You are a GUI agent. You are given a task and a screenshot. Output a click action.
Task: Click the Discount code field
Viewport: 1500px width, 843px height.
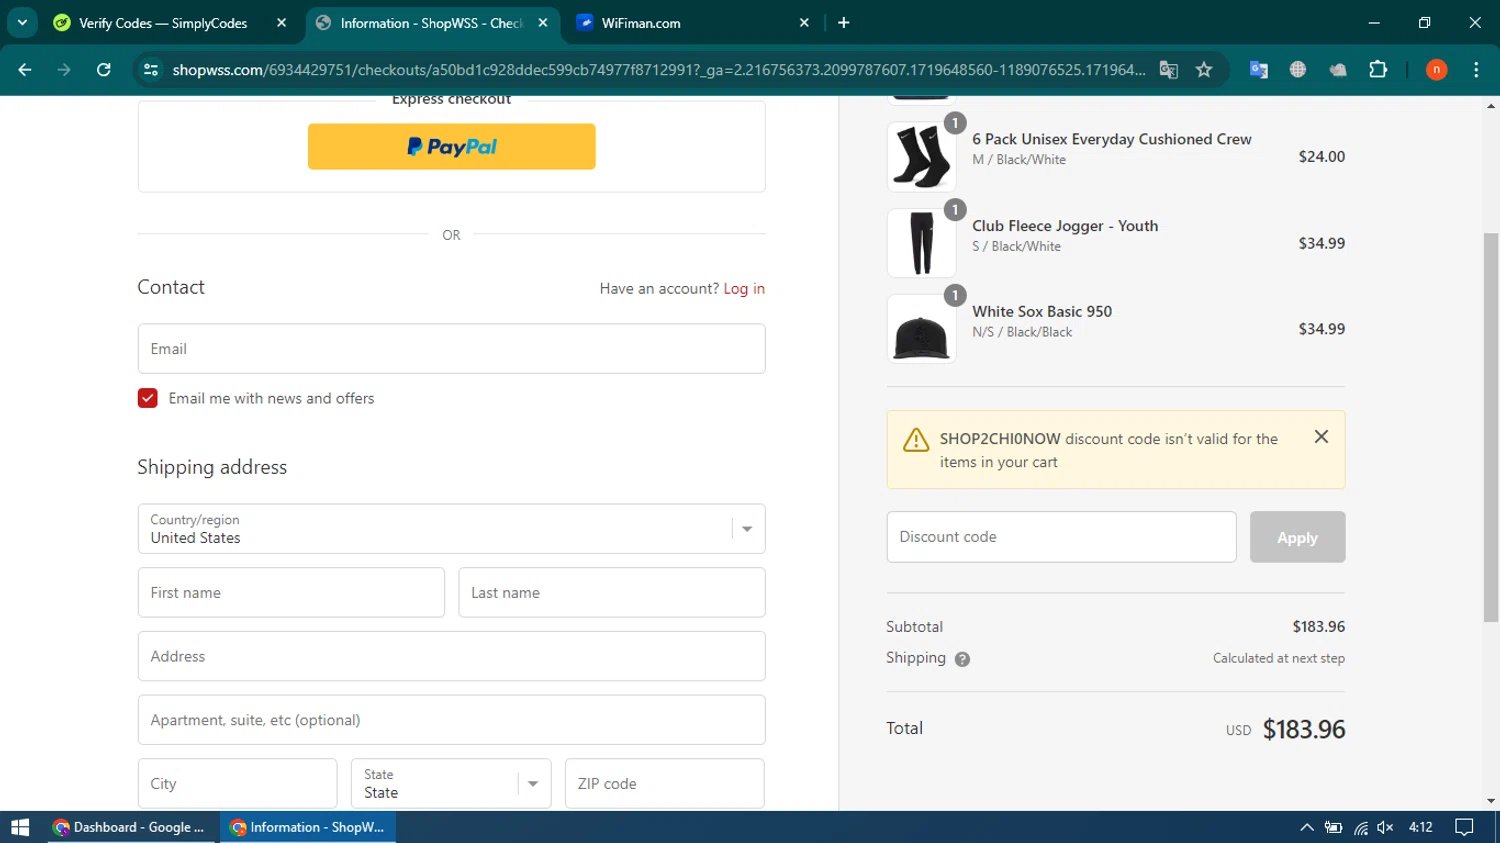(1061, 537)
